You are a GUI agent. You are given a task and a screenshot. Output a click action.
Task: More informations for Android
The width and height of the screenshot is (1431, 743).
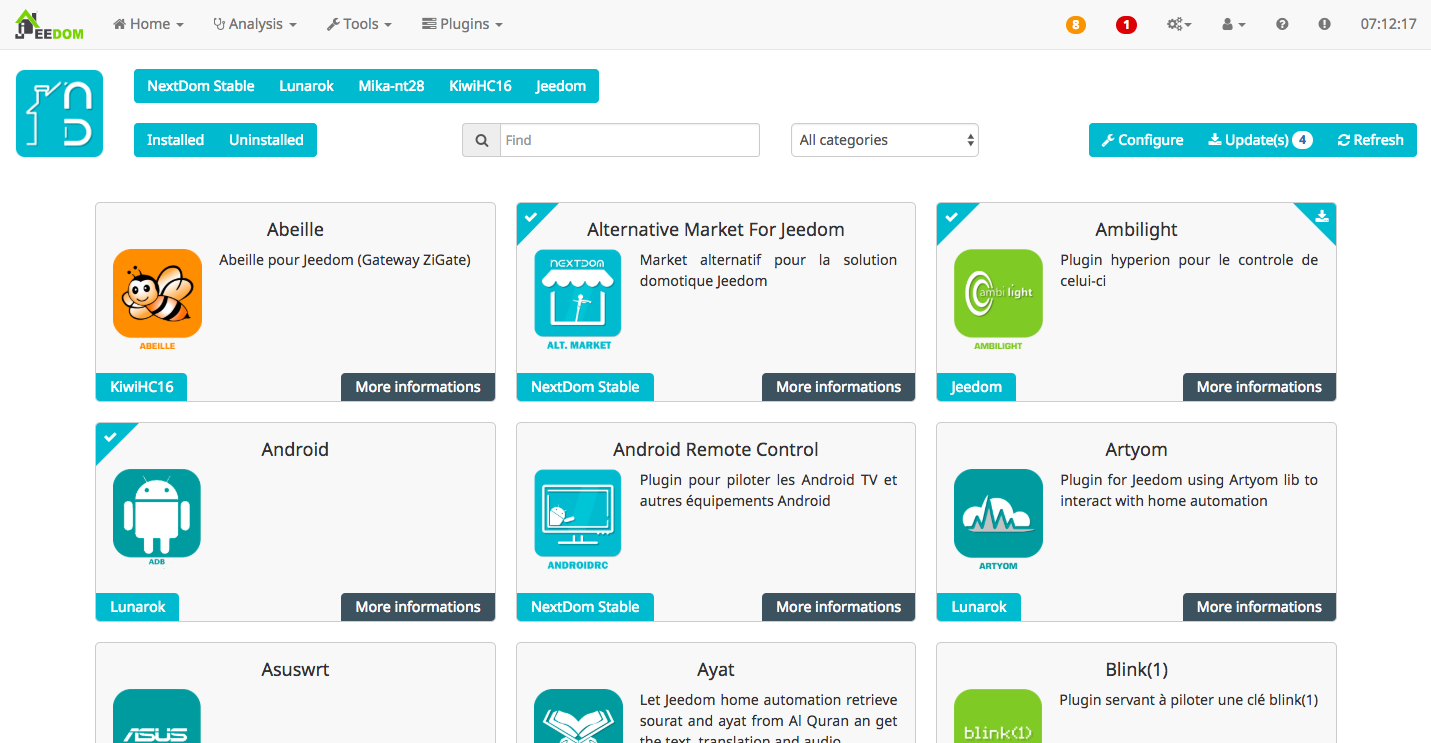tap(418, 607)
